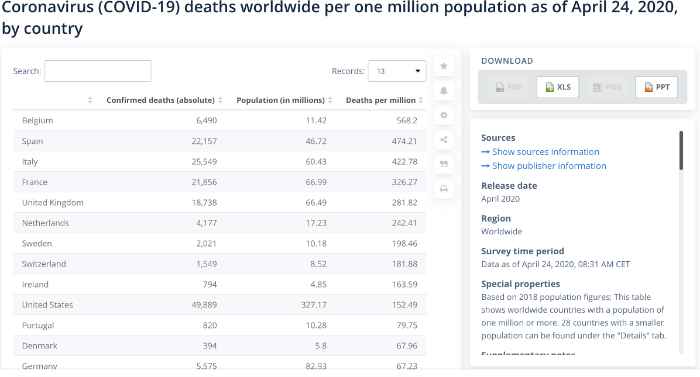Download the PPT file
This screenshot has width=700, height=377.
[x=656, y=87]
